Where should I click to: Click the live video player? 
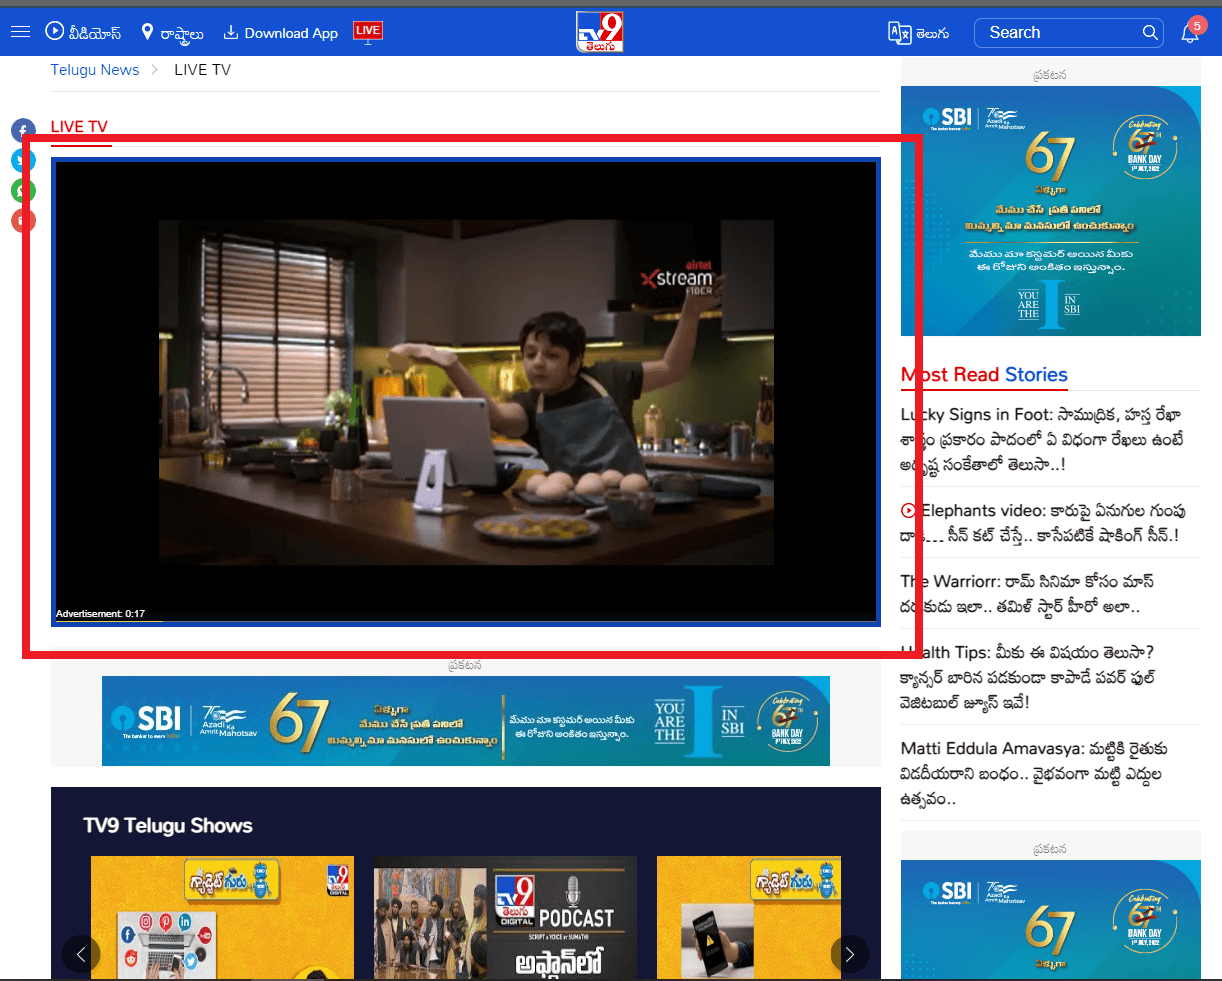pyautogui.click(x=466, y=392)
